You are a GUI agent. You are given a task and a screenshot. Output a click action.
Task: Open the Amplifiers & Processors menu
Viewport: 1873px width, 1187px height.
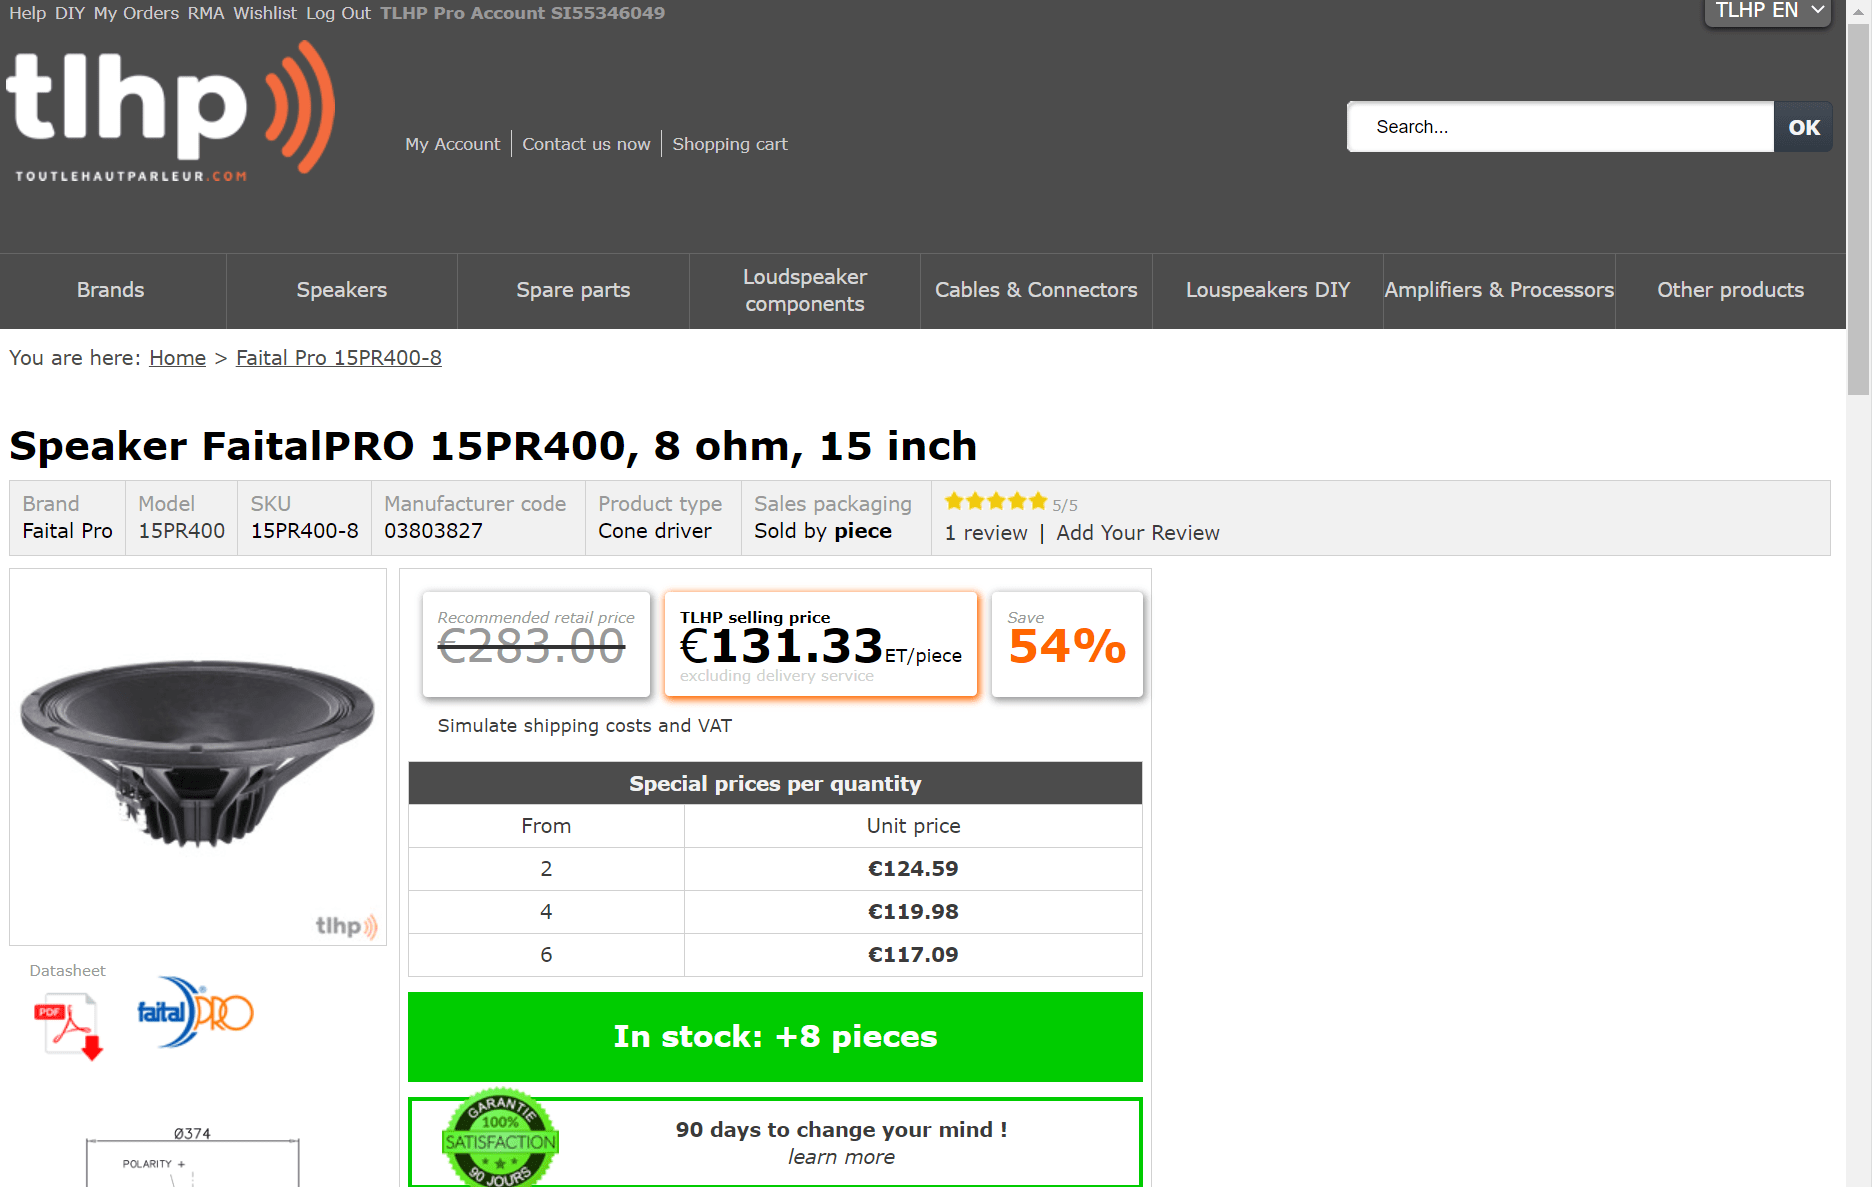(1499, 290)
